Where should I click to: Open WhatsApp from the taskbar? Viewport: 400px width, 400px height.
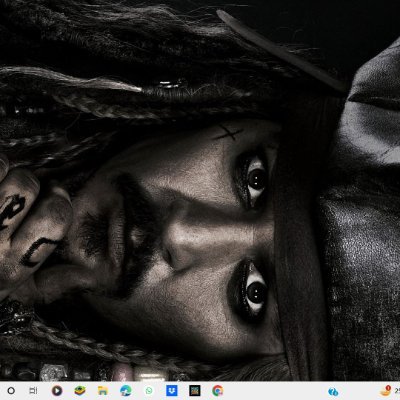pyautogui.click(x=149, y=390)
